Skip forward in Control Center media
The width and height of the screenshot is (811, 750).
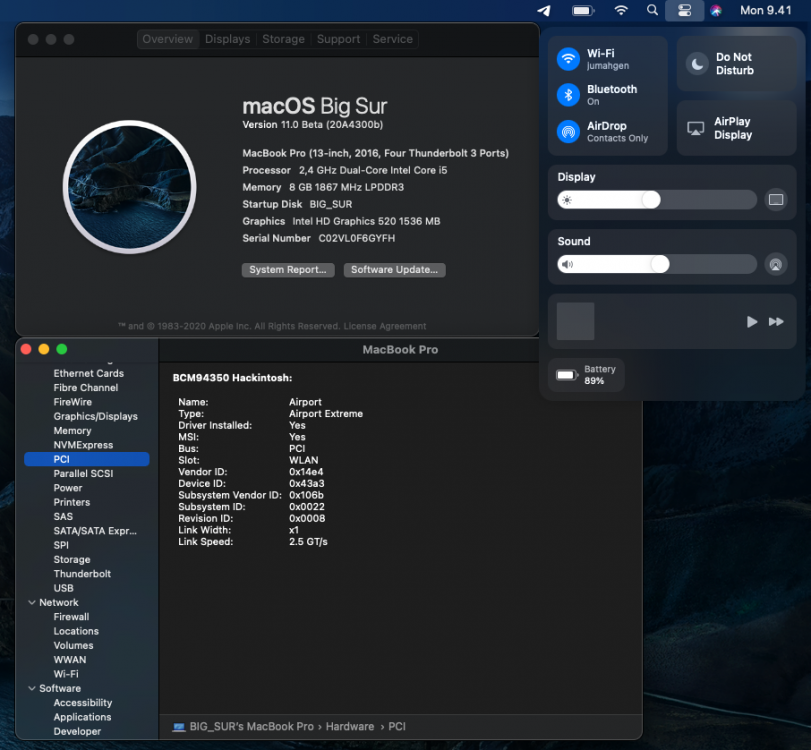(x=776, y=322)
